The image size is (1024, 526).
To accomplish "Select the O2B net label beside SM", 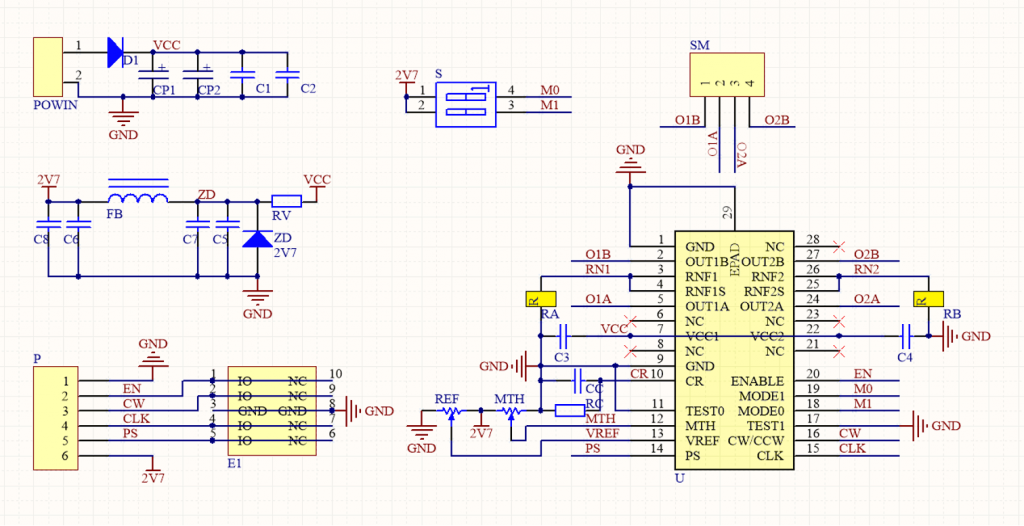I will coord(776,121).
